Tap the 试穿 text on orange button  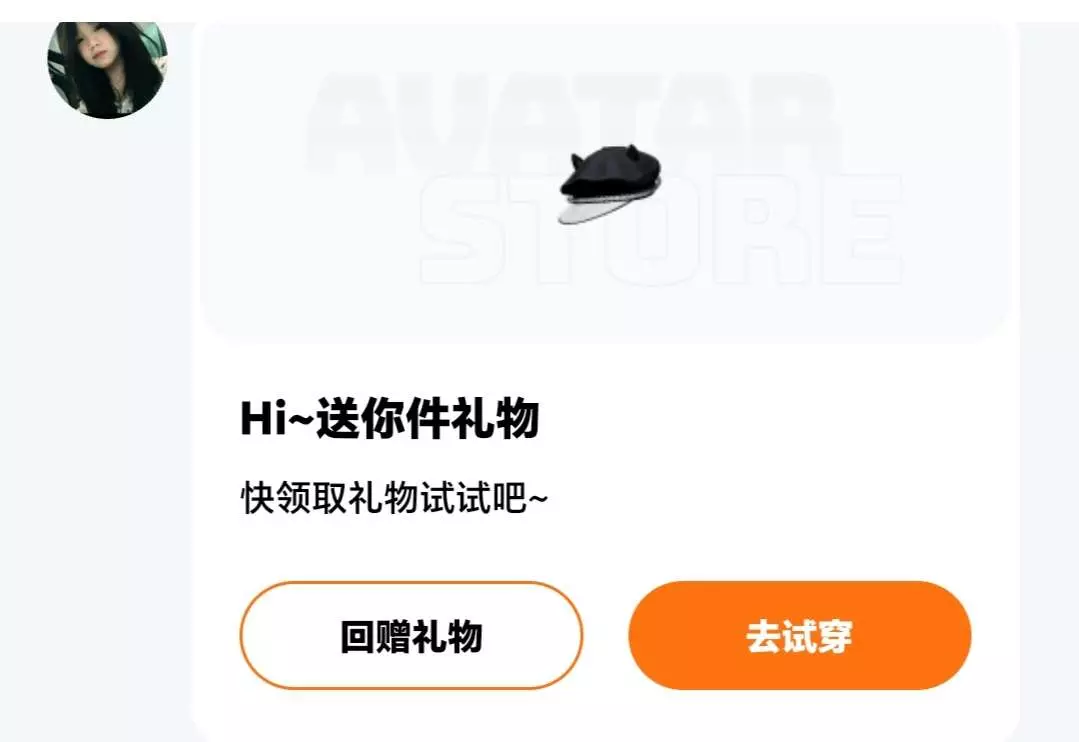pyautogui.click(x=818, y=636)
